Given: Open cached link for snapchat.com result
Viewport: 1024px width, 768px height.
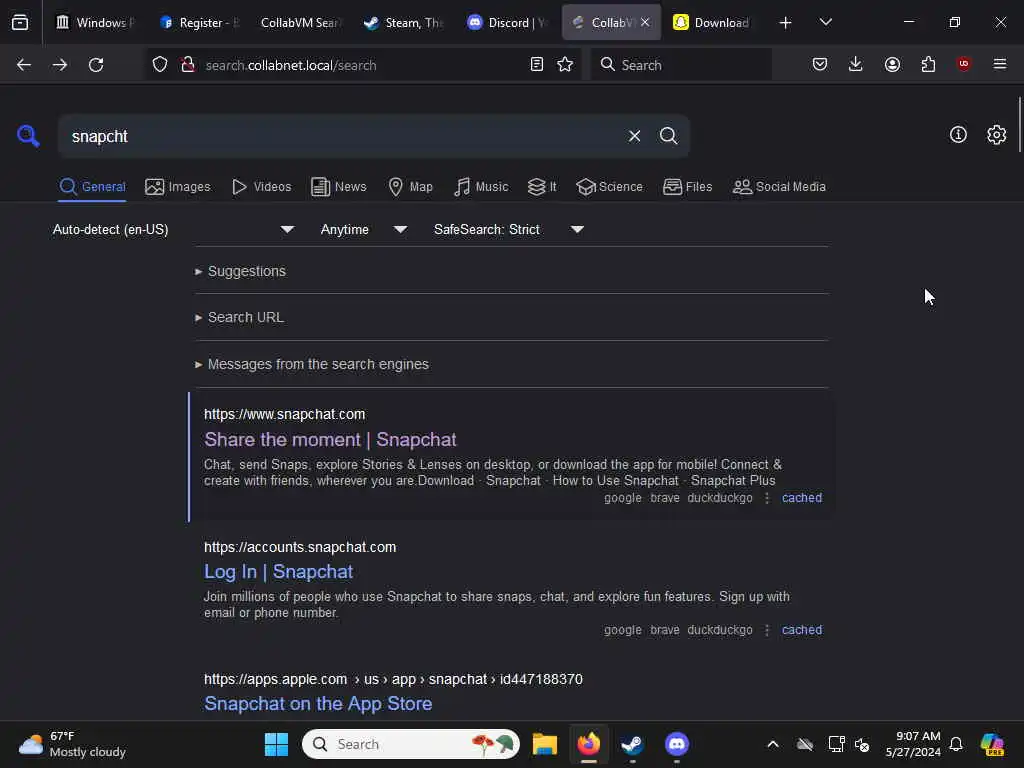Looking at the screenshot, I should [x=801, y=498].
